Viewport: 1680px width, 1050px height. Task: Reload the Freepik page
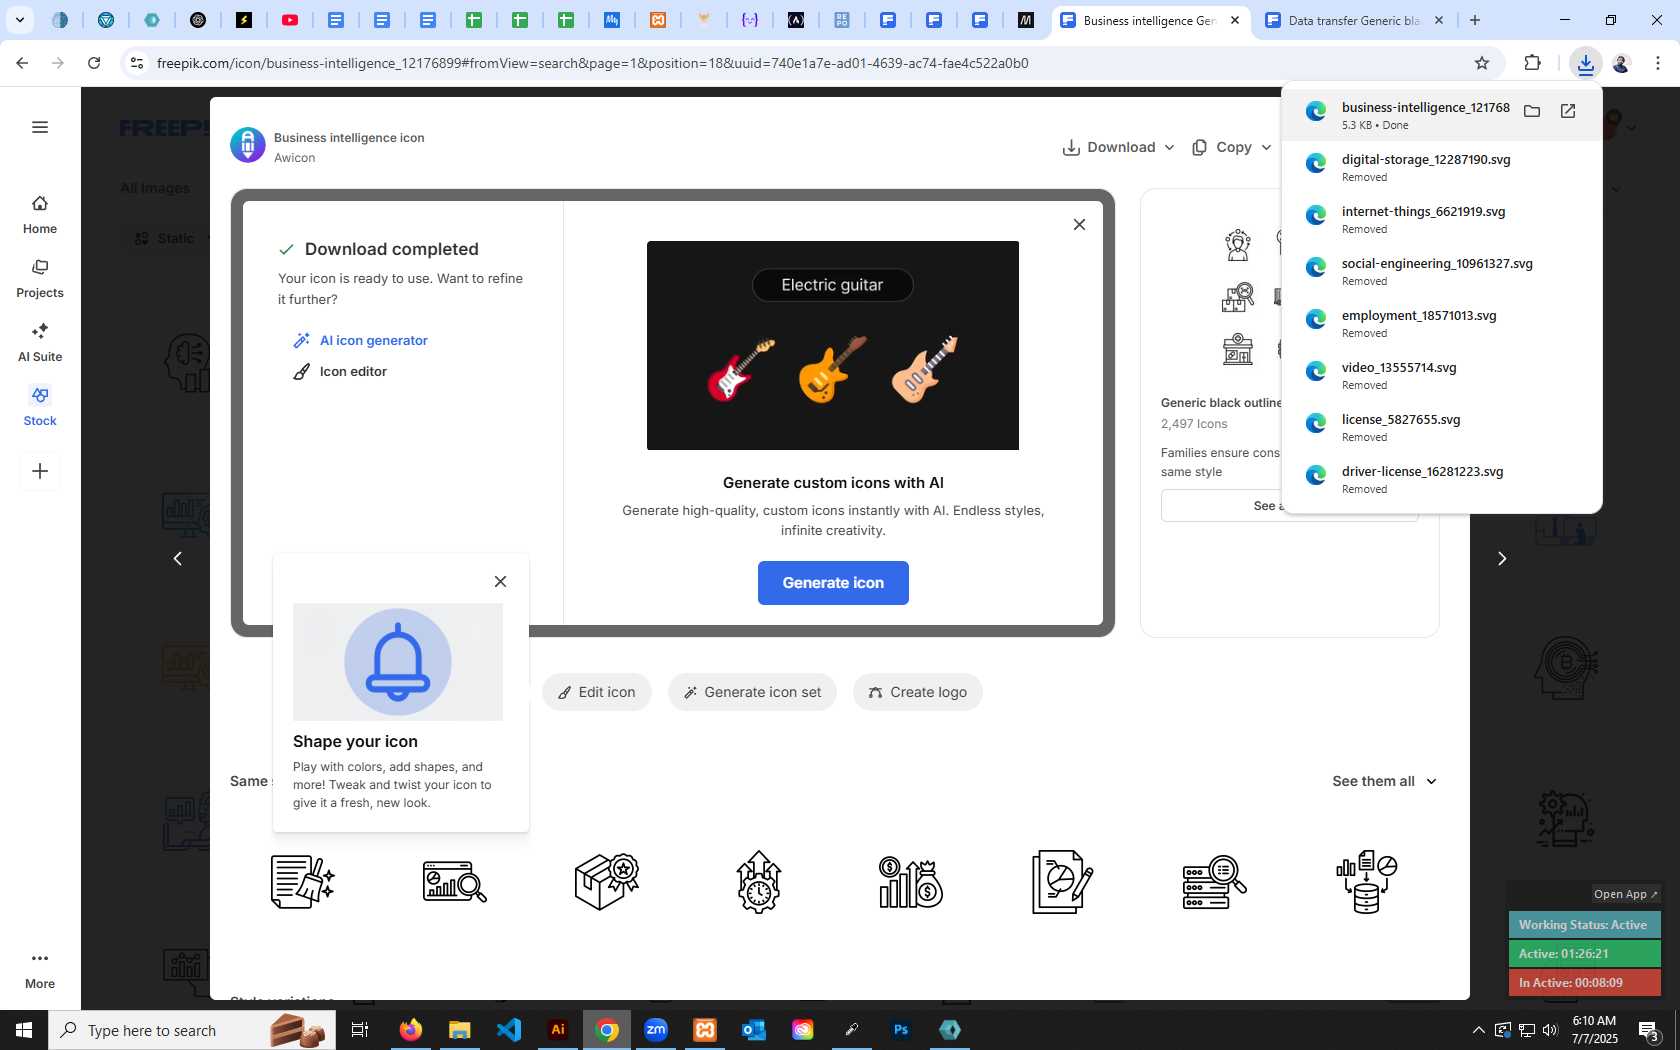(94, 63)
